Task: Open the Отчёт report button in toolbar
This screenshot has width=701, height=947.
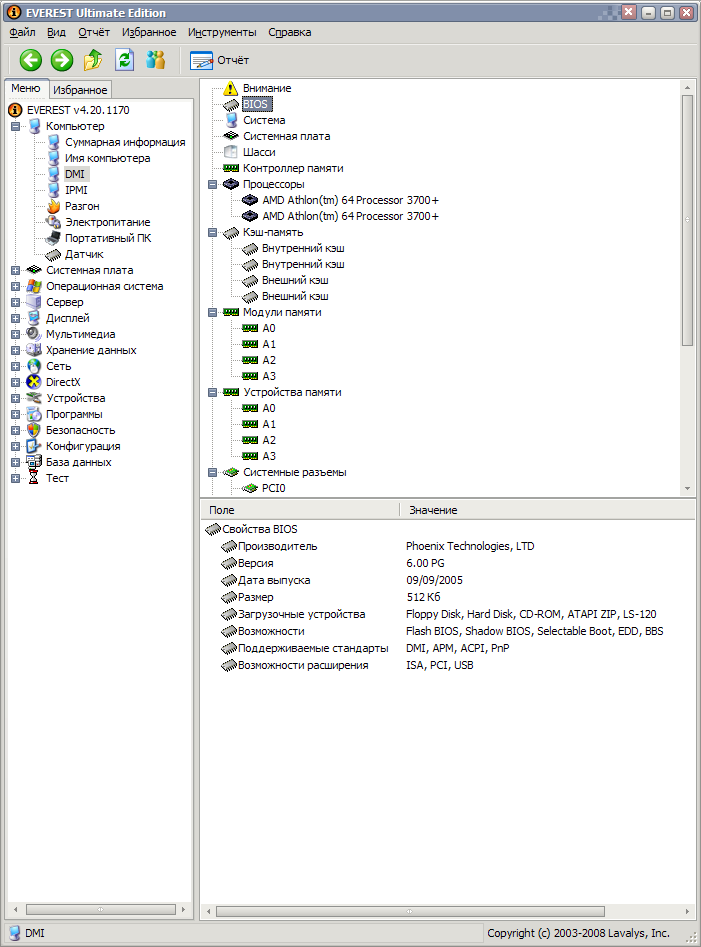Action: coord(219,60)
